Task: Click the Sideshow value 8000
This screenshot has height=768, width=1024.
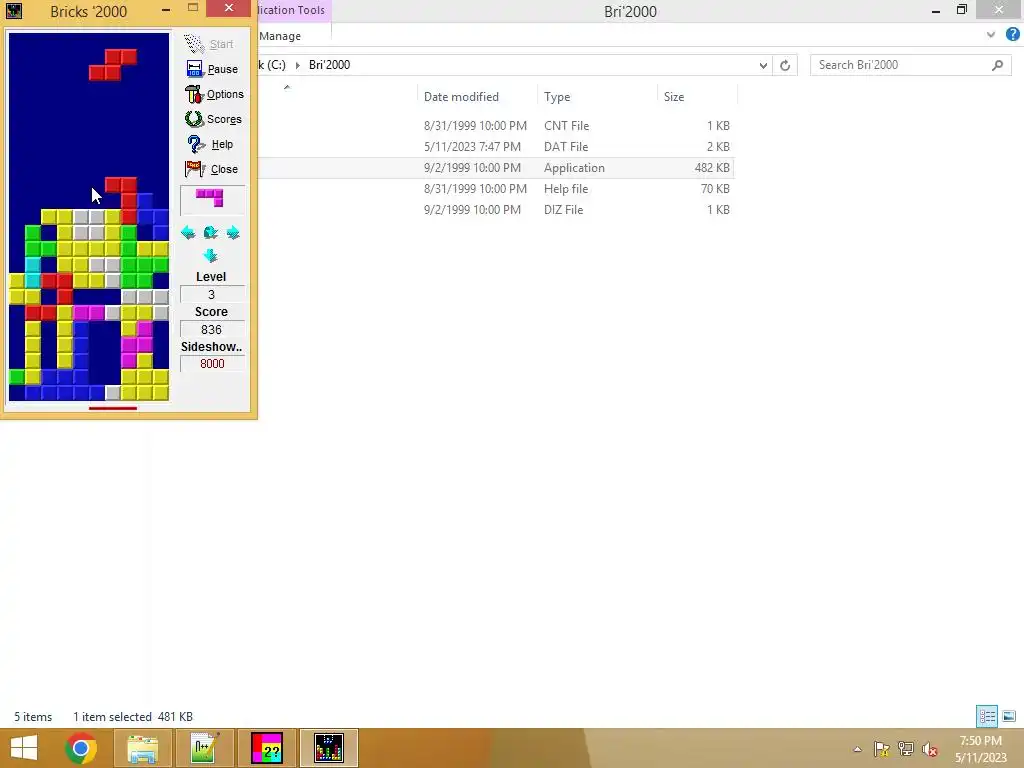Action: point(212,364)
